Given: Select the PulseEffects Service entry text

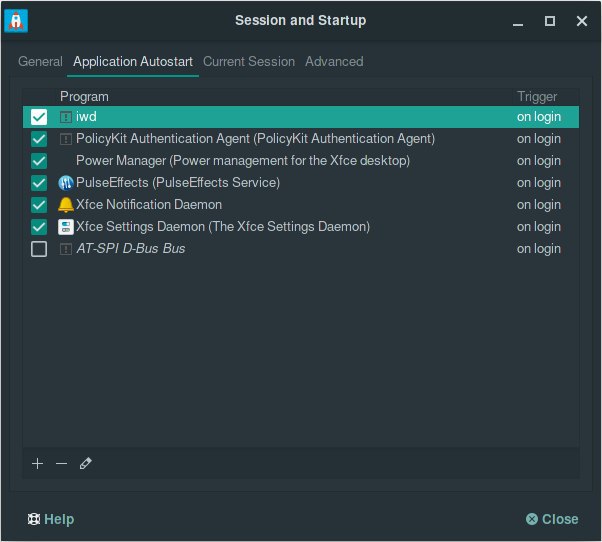Looking at the screenshot, I should pos(178,182).
